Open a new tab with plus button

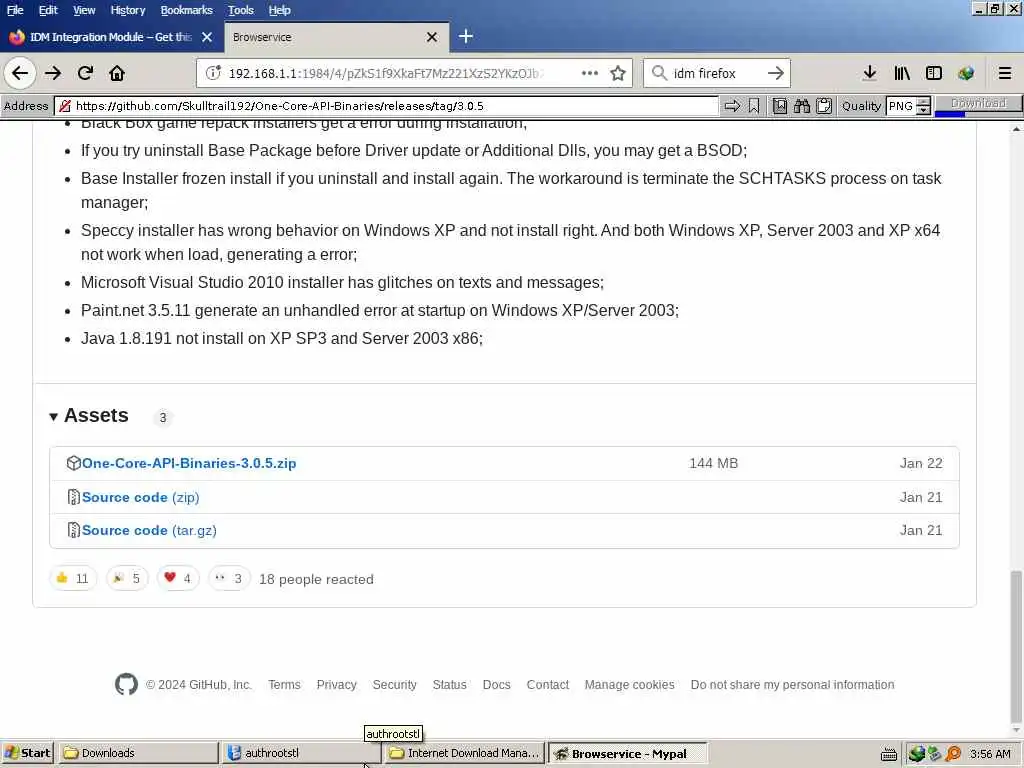[466, 37]
